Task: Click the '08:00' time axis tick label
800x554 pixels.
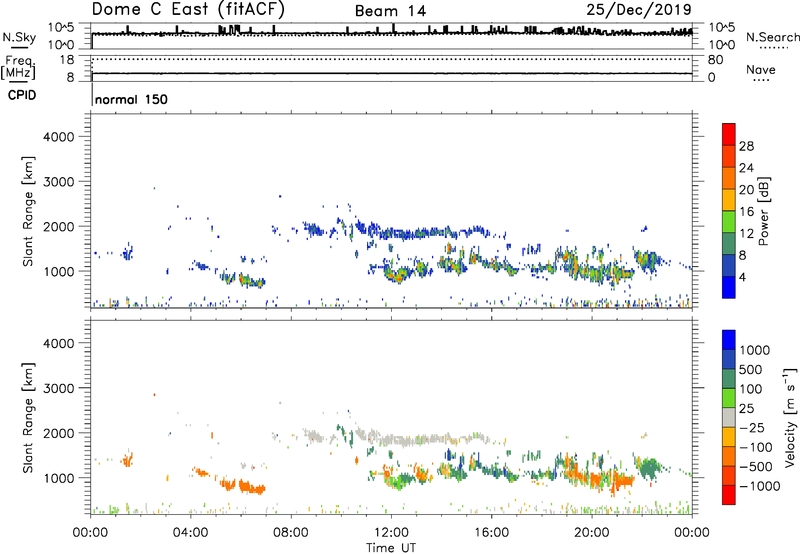Action: [290, 533]
